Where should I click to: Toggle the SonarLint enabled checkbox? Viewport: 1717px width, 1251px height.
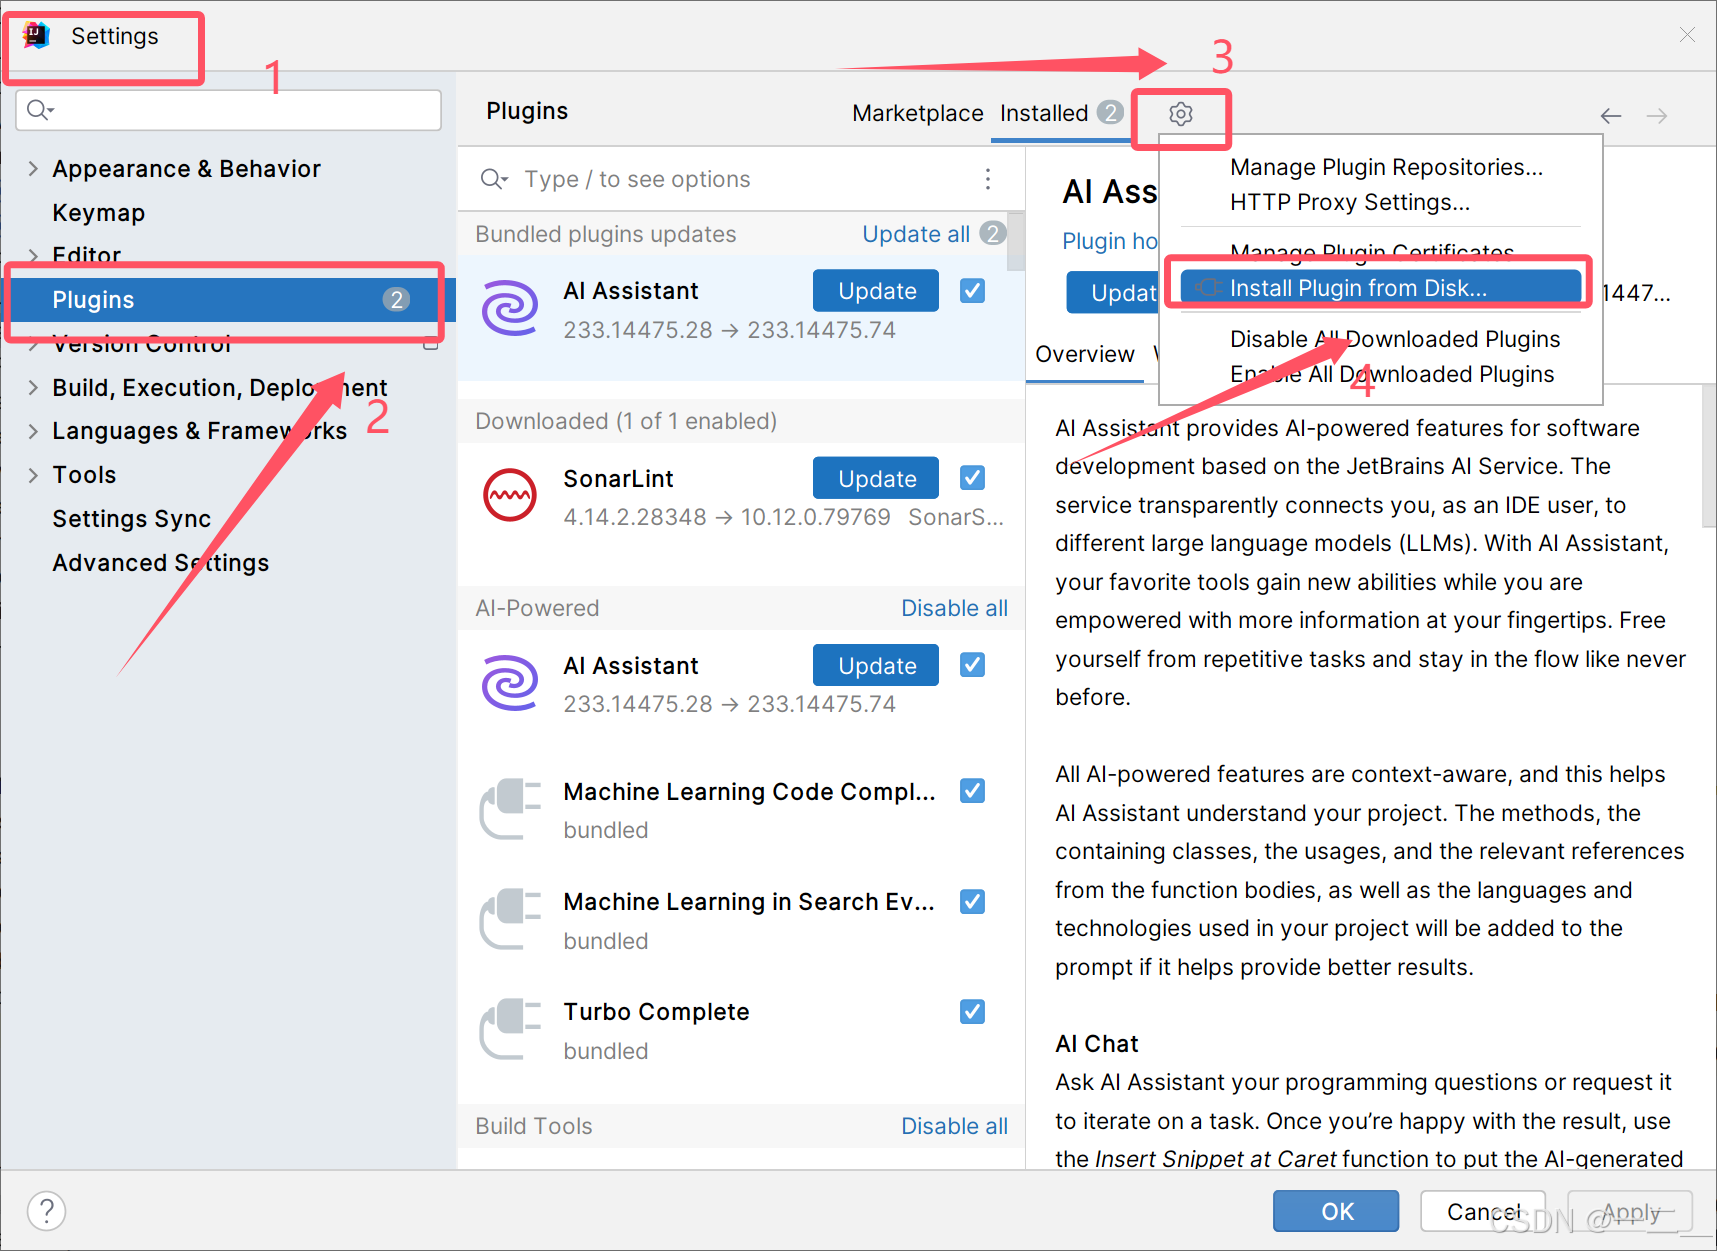tap(972, 478)
